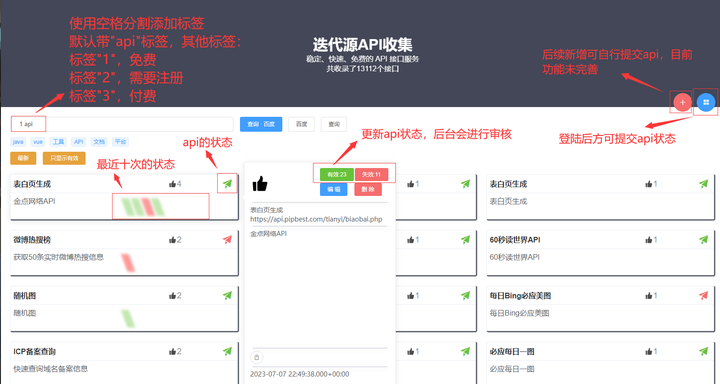The height and width of the screenshot is (384, 720).
Task: Like 表白页生成 card showing 4 thumbs
Action: [172, 184]
